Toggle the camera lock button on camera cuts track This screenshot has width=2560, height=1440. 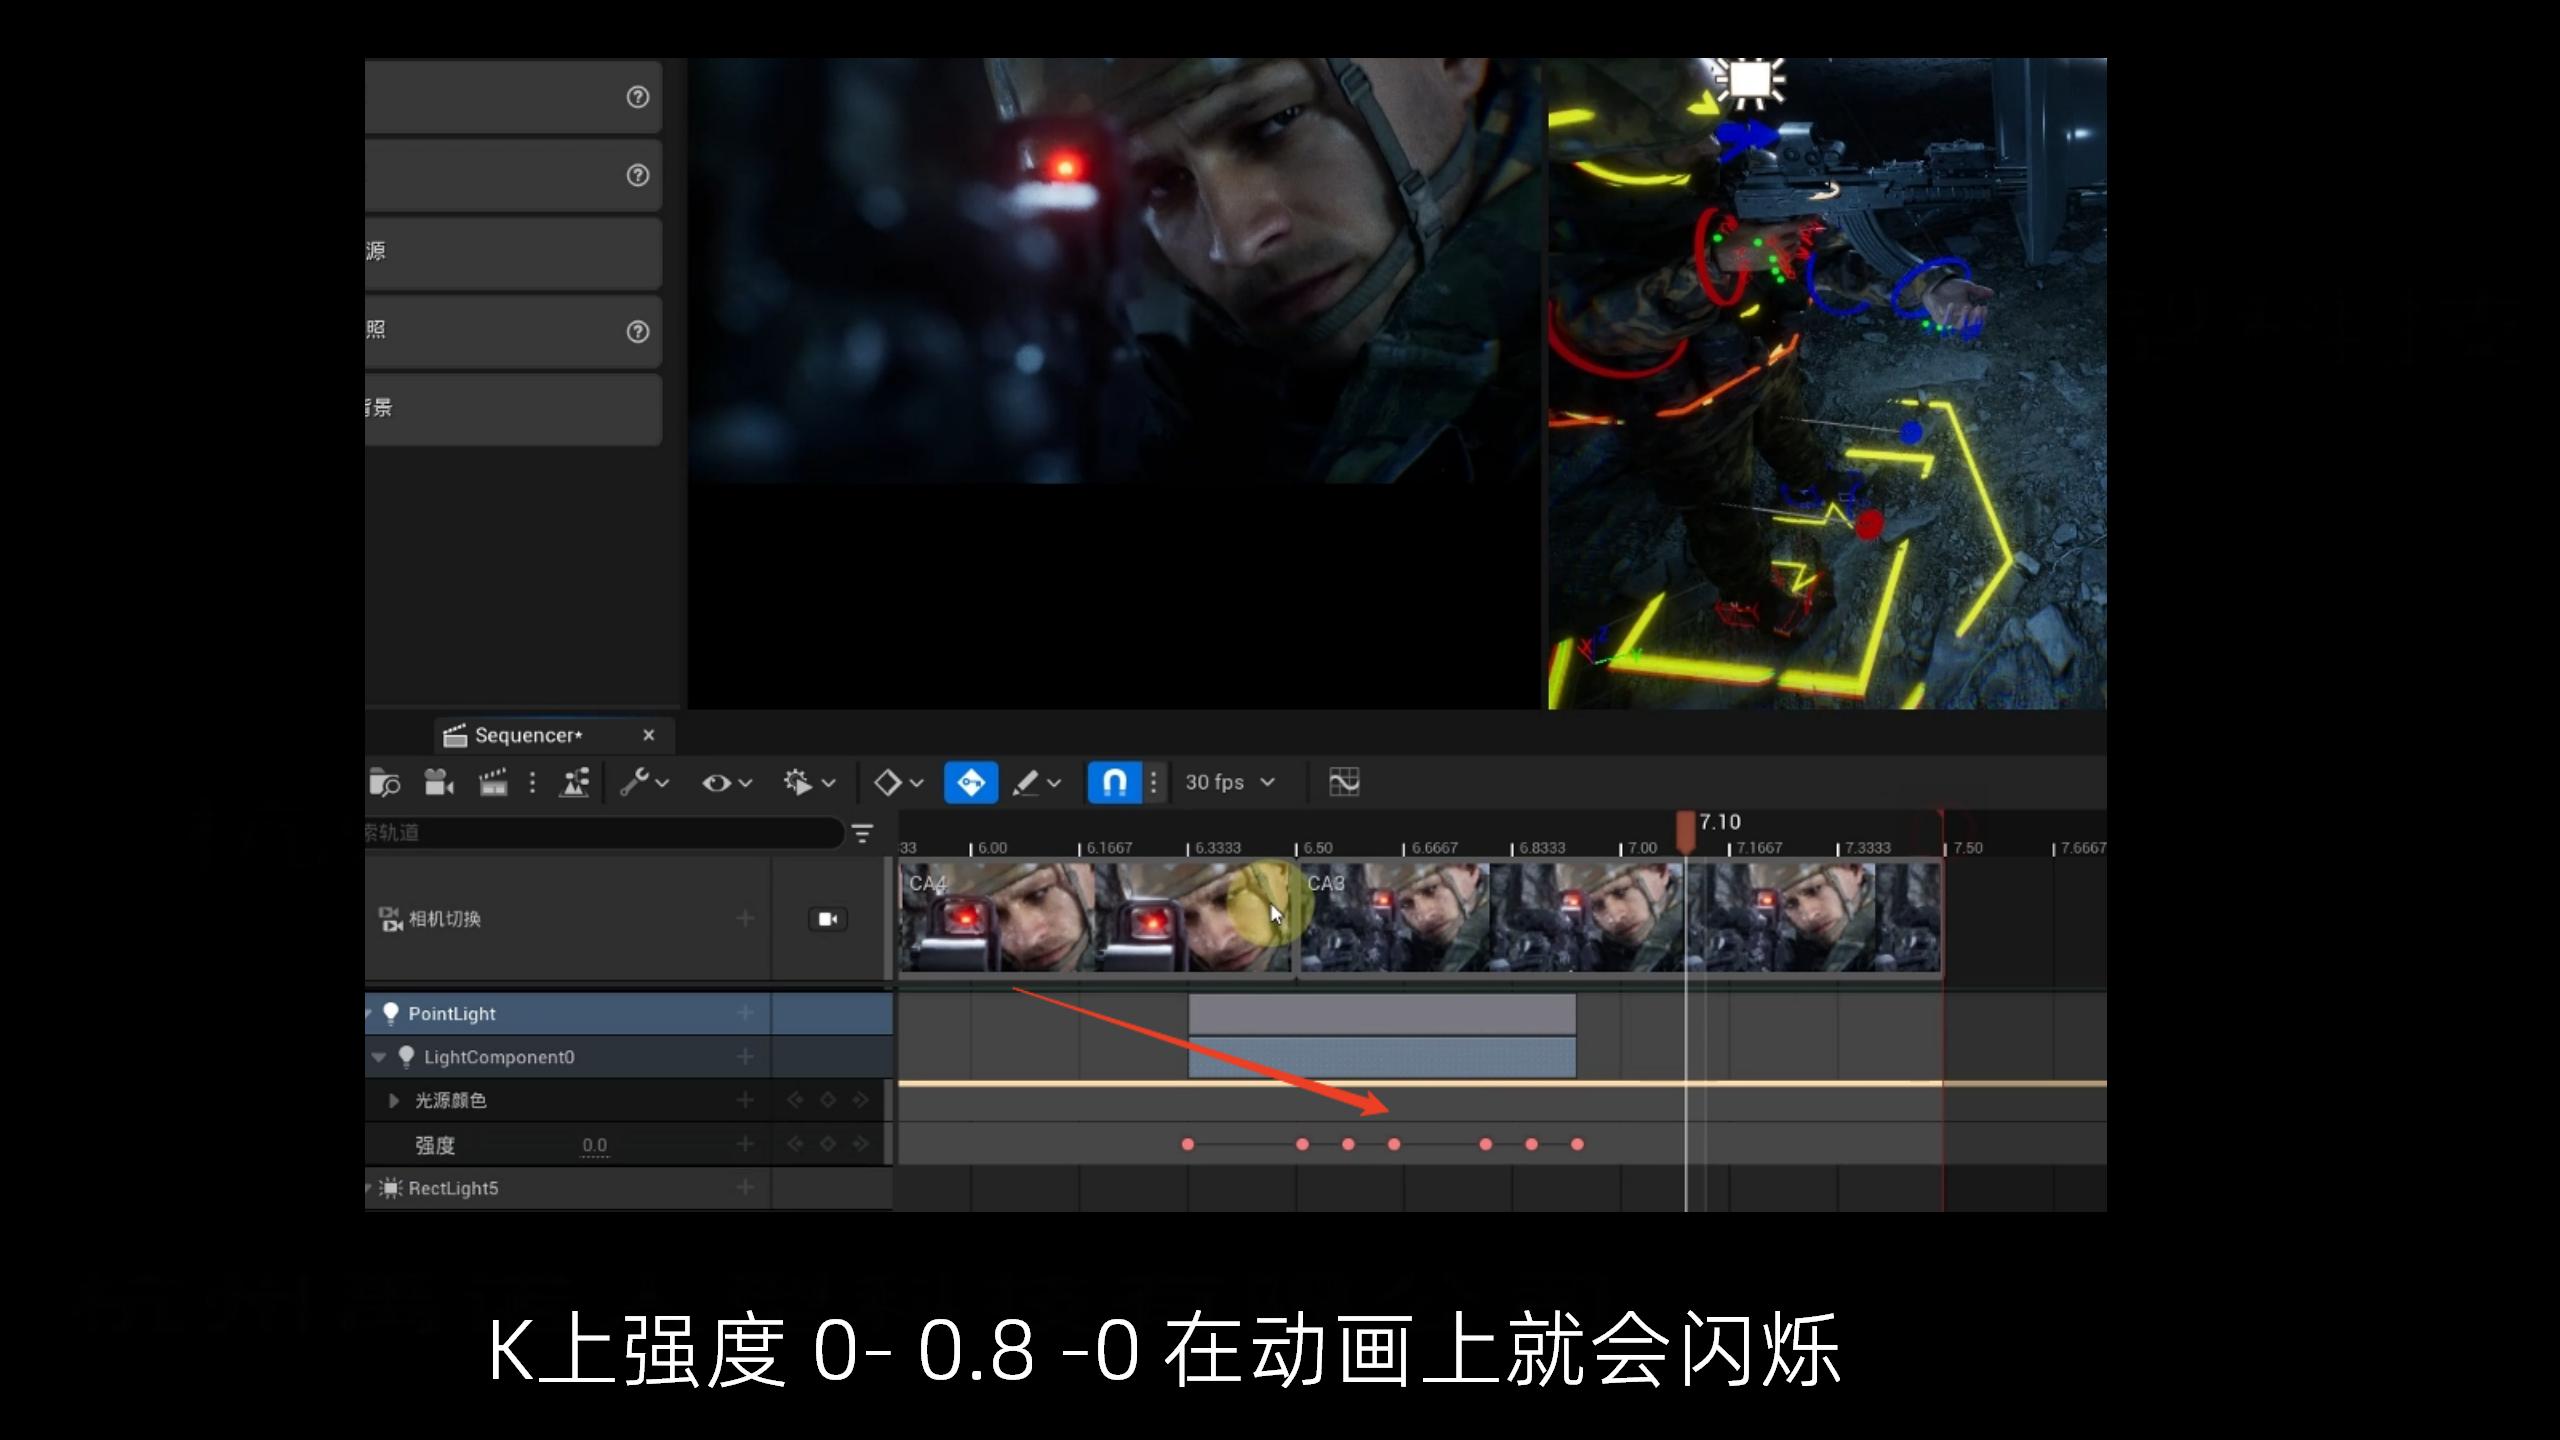point(828,919)
